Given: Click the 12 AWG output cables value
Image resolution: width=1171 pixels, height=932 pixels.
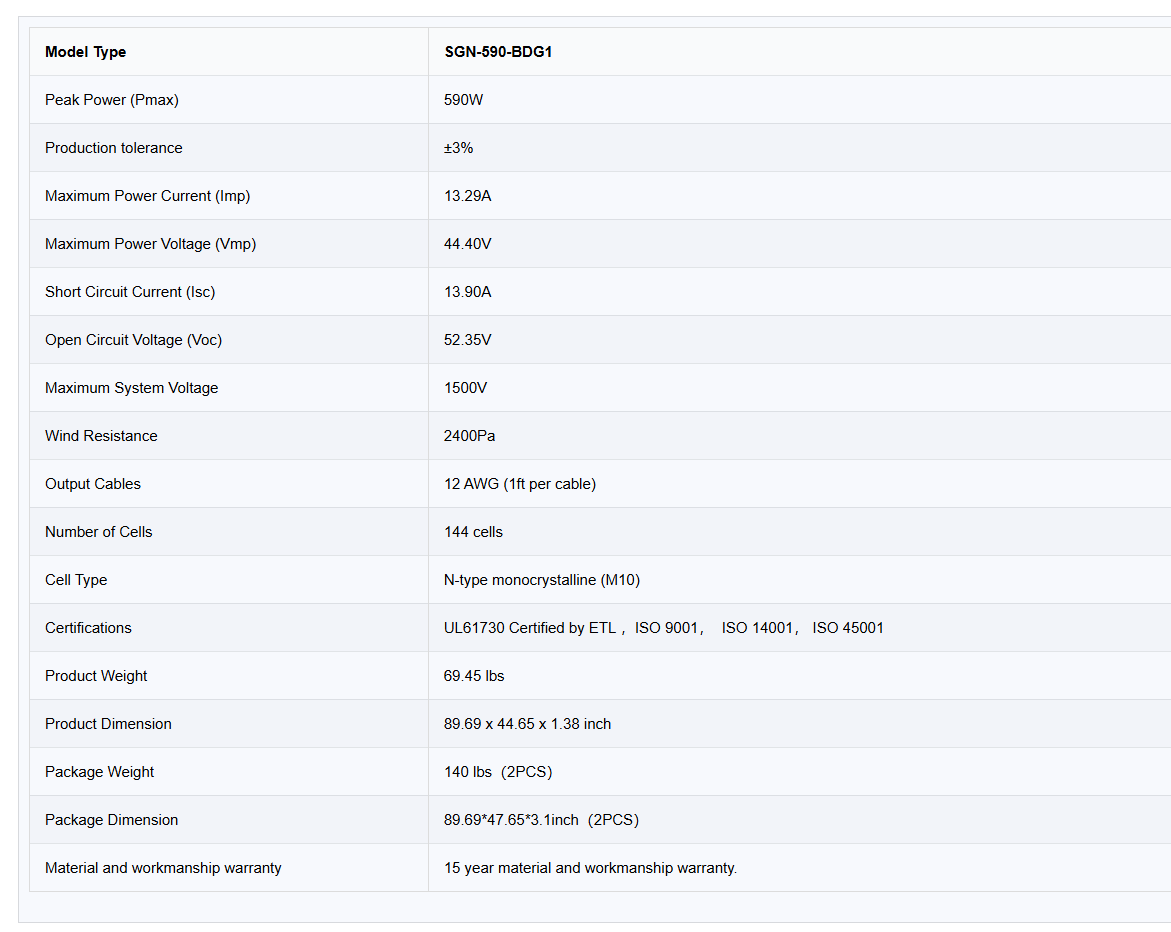Looking at the screenshot, I should click(520, 484).
